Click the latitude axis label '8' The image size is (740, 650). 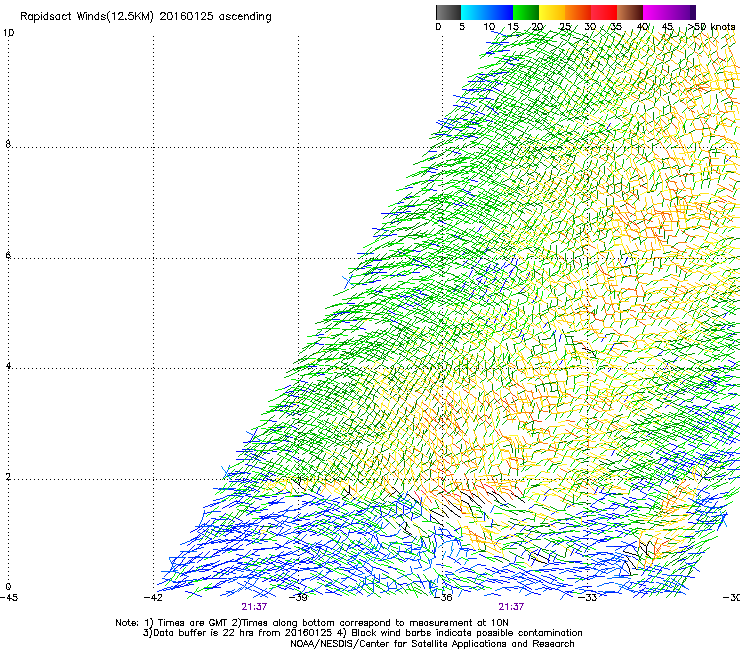click(x=8, y=144)
